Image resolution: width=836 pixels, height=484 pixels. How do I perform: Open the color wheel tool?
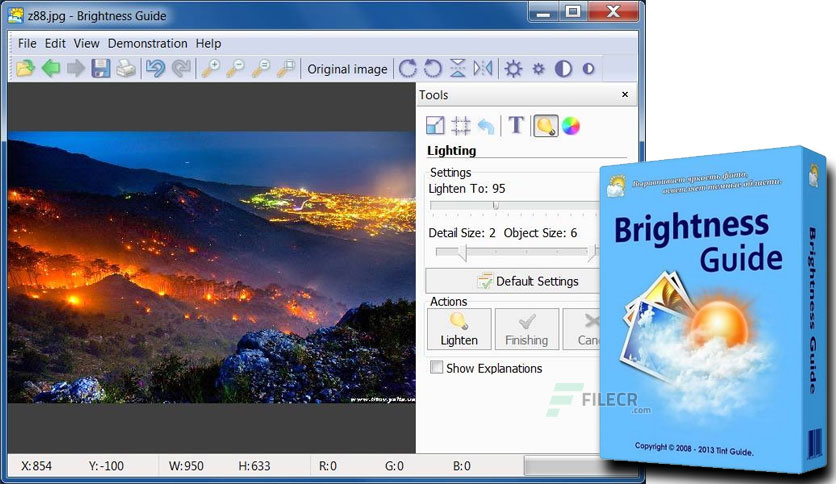570,126
